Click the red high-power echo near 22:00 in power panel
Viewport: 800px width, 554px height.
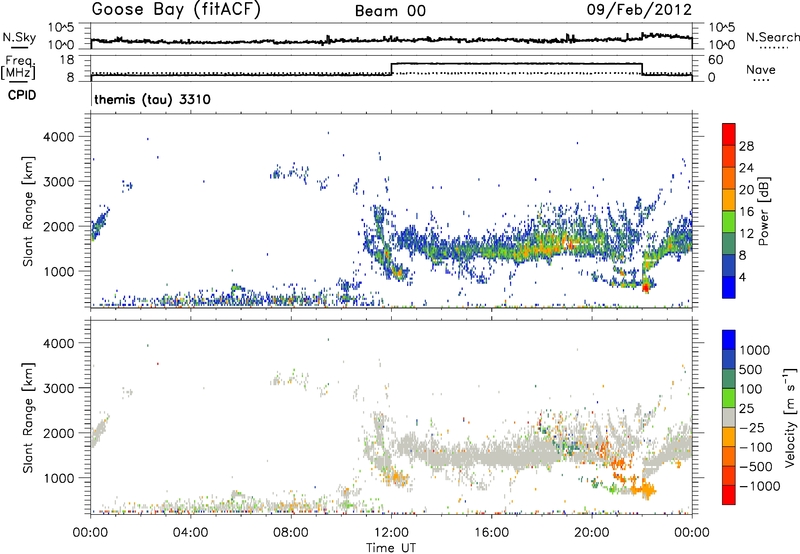tap(645, 288)
